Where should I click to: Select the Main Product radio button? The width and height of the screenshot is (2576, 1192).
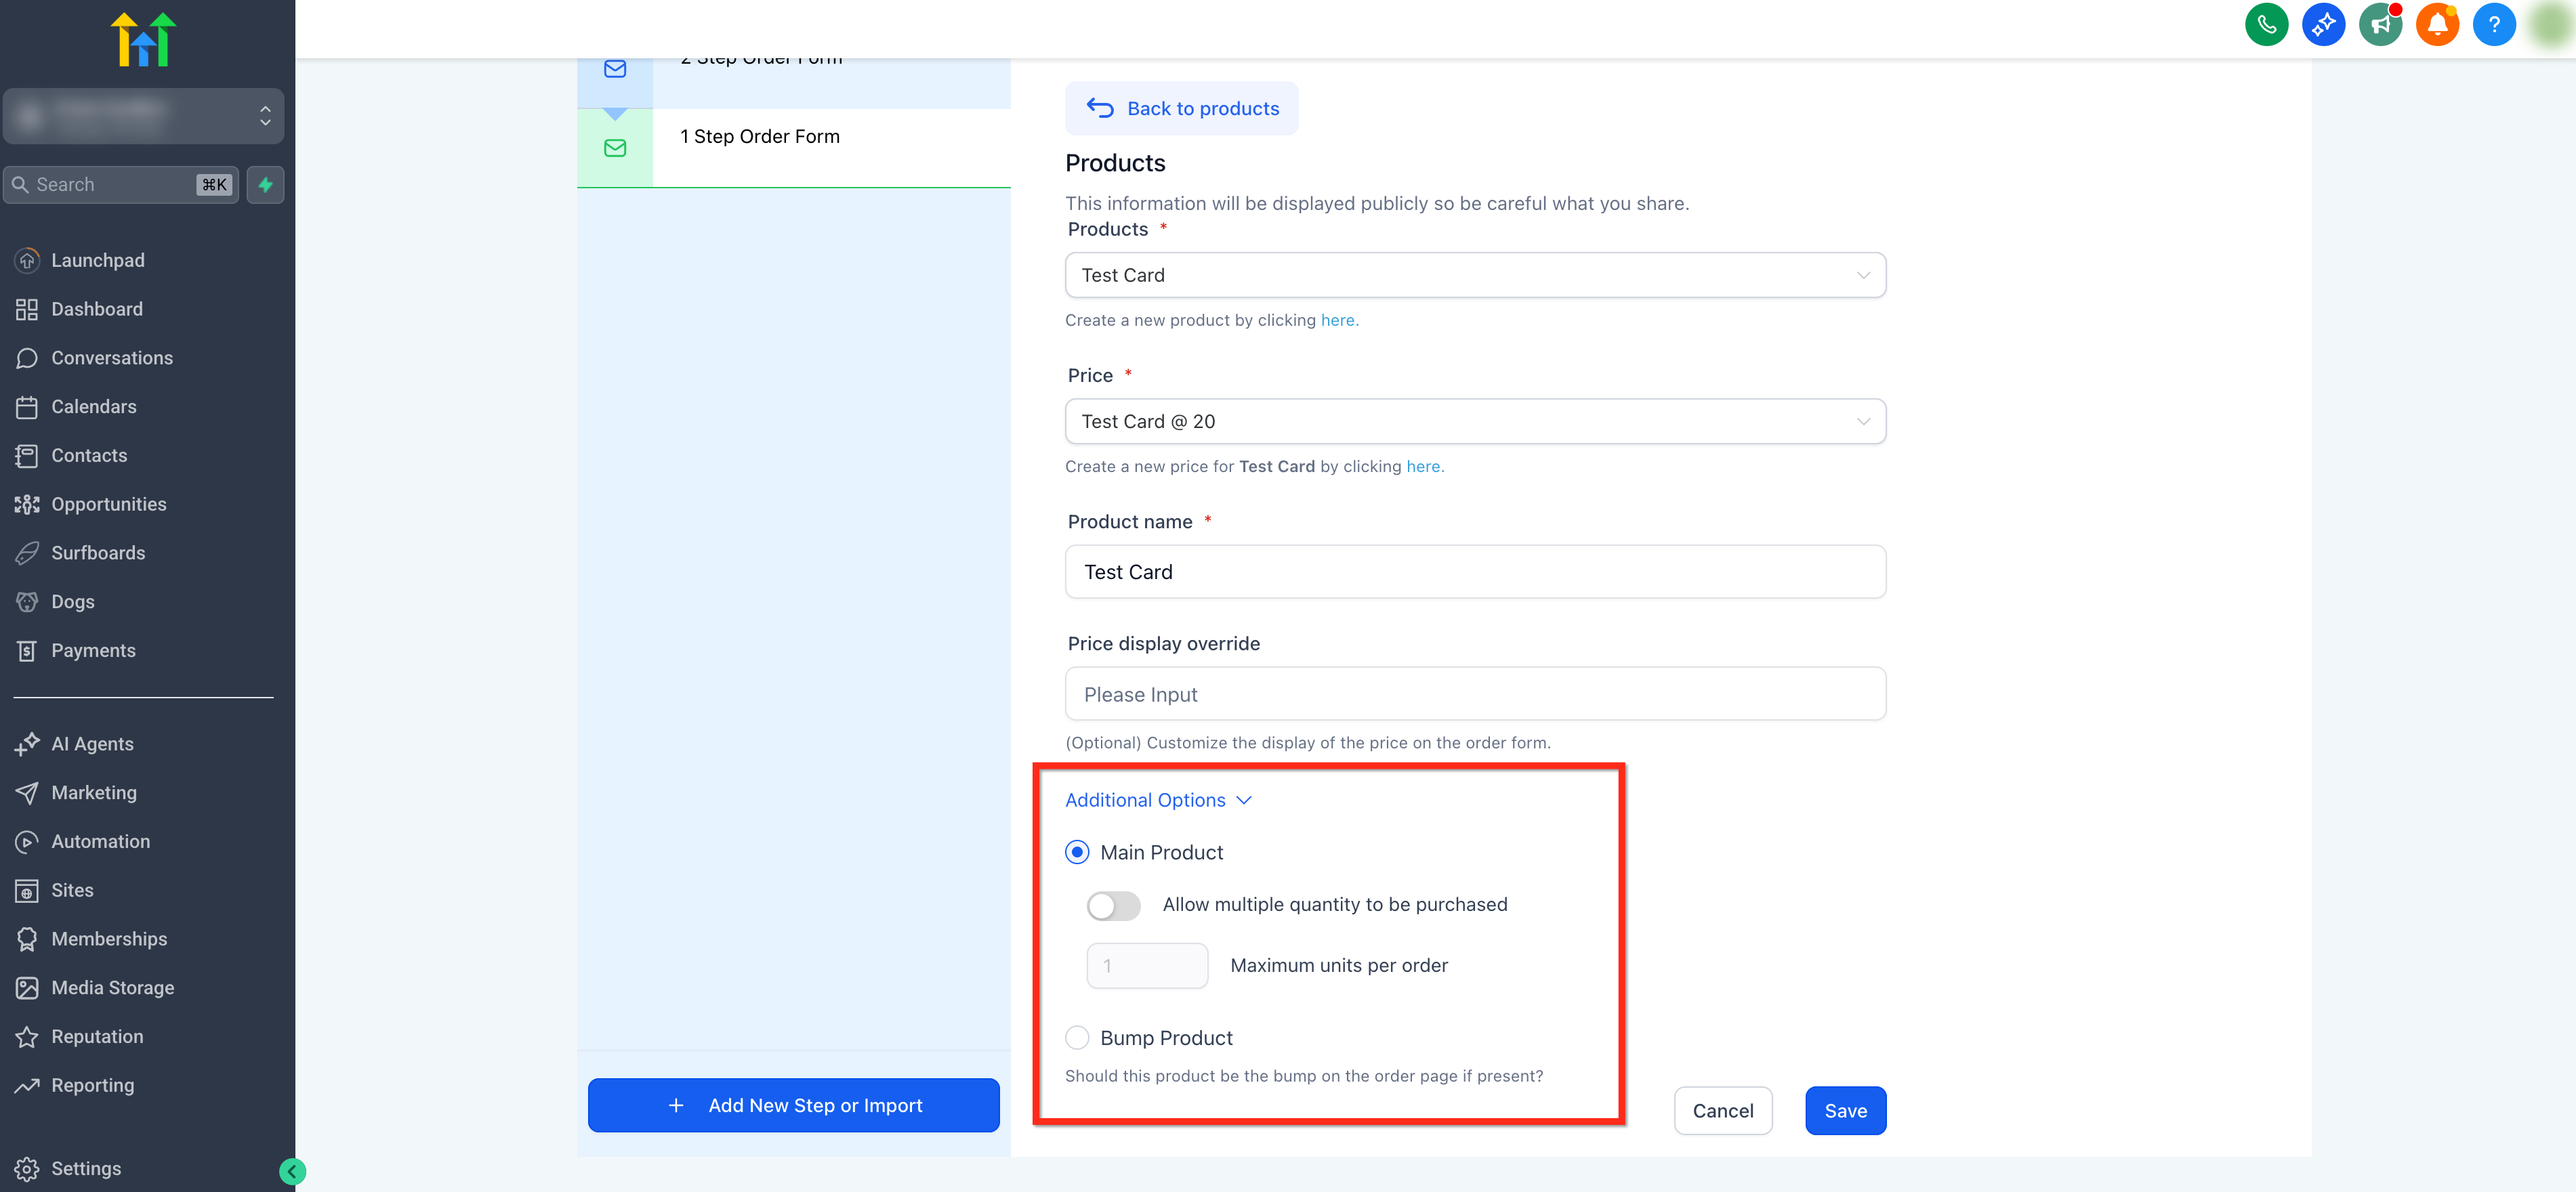click(1077, 852)
